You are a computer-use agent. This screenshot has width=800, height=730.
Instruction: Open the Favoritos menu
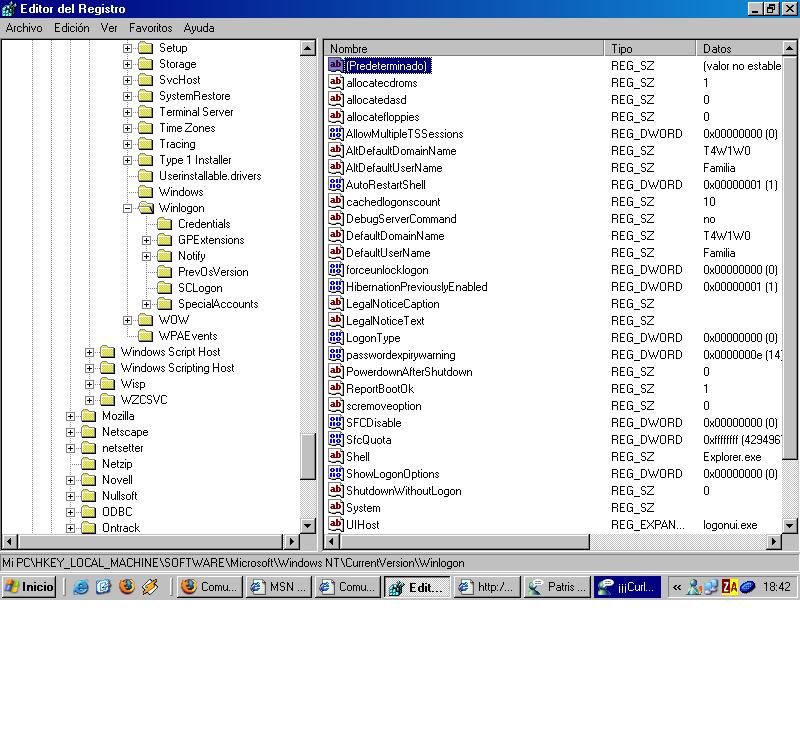coord(151,28)
